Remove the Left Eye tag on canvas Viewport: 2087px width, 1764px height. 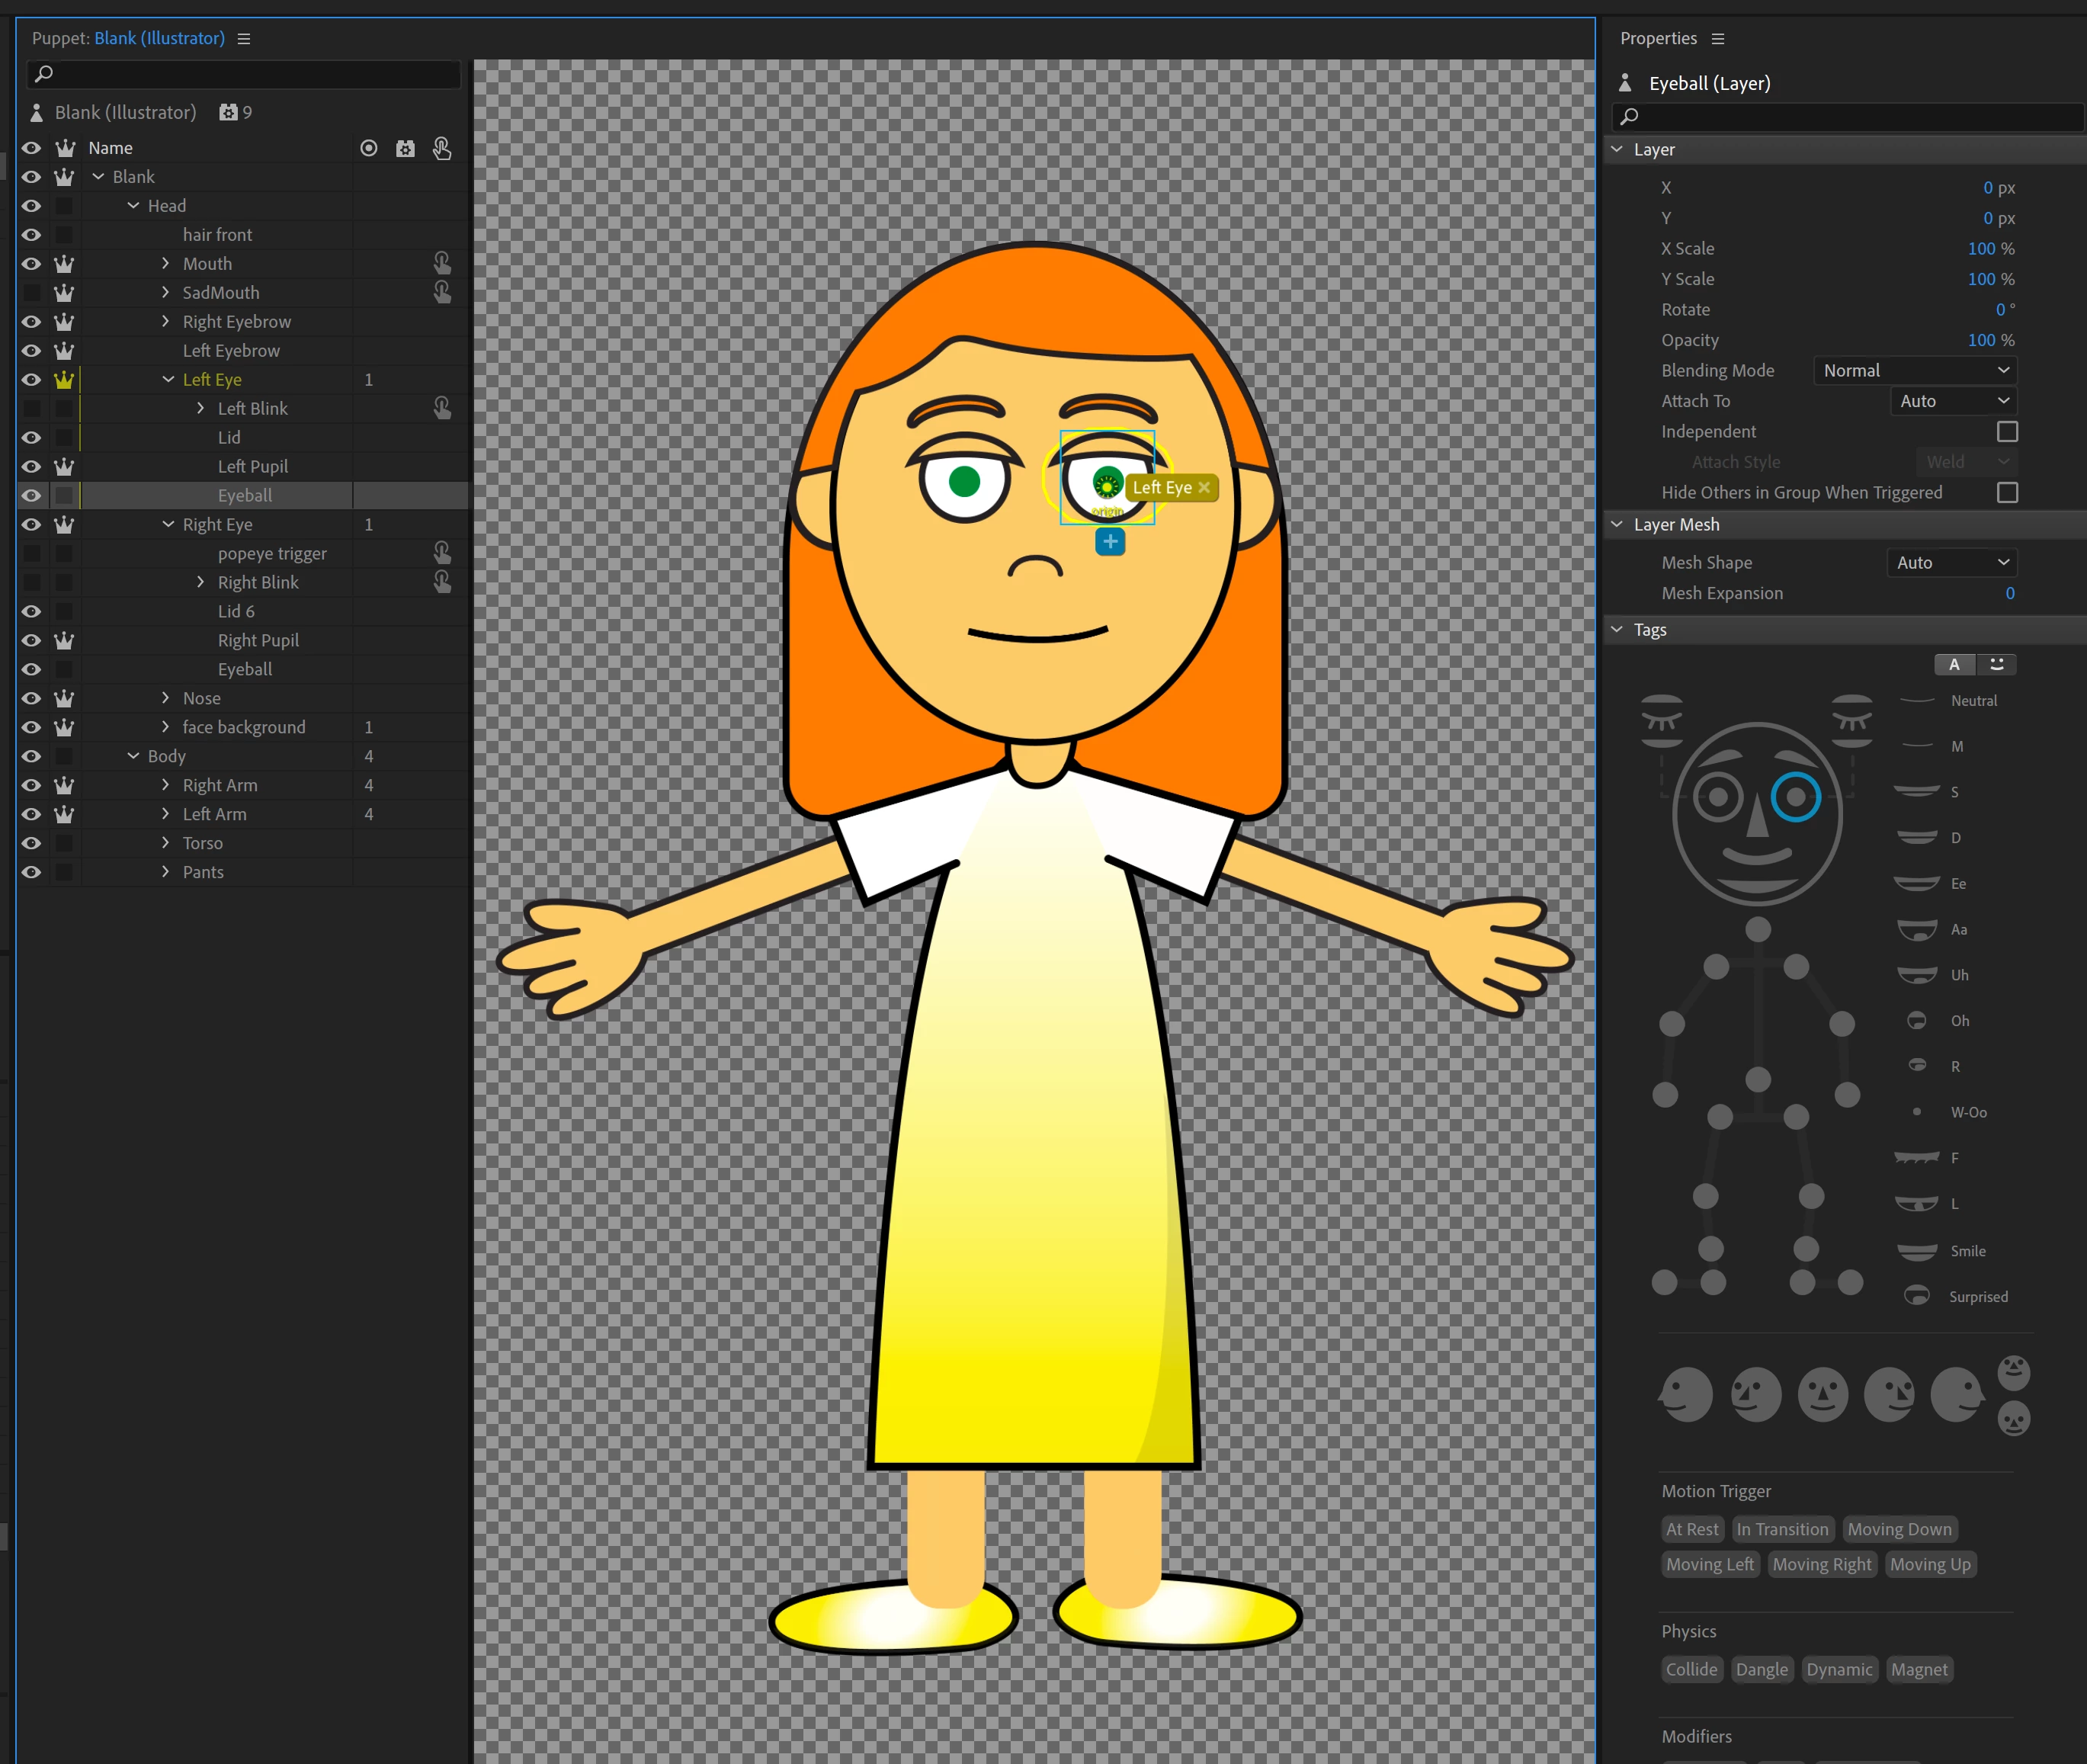point(1204,488)
